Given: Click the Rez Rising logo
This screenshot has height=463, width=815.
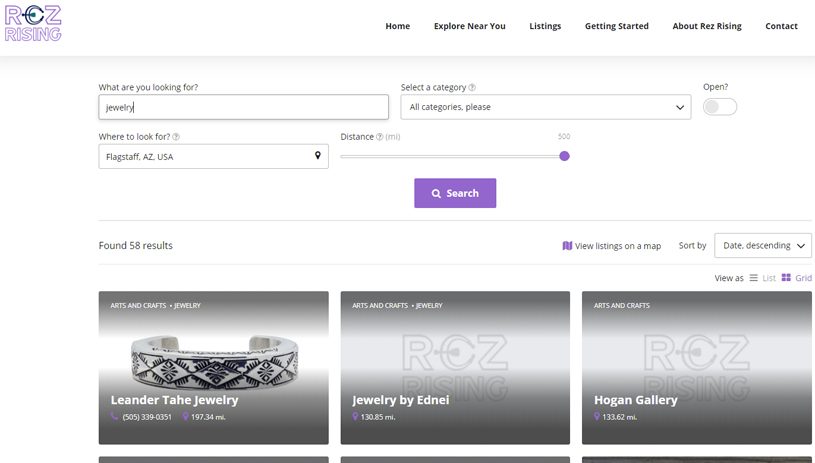Looking at the screenshot, I should (33, 23).
